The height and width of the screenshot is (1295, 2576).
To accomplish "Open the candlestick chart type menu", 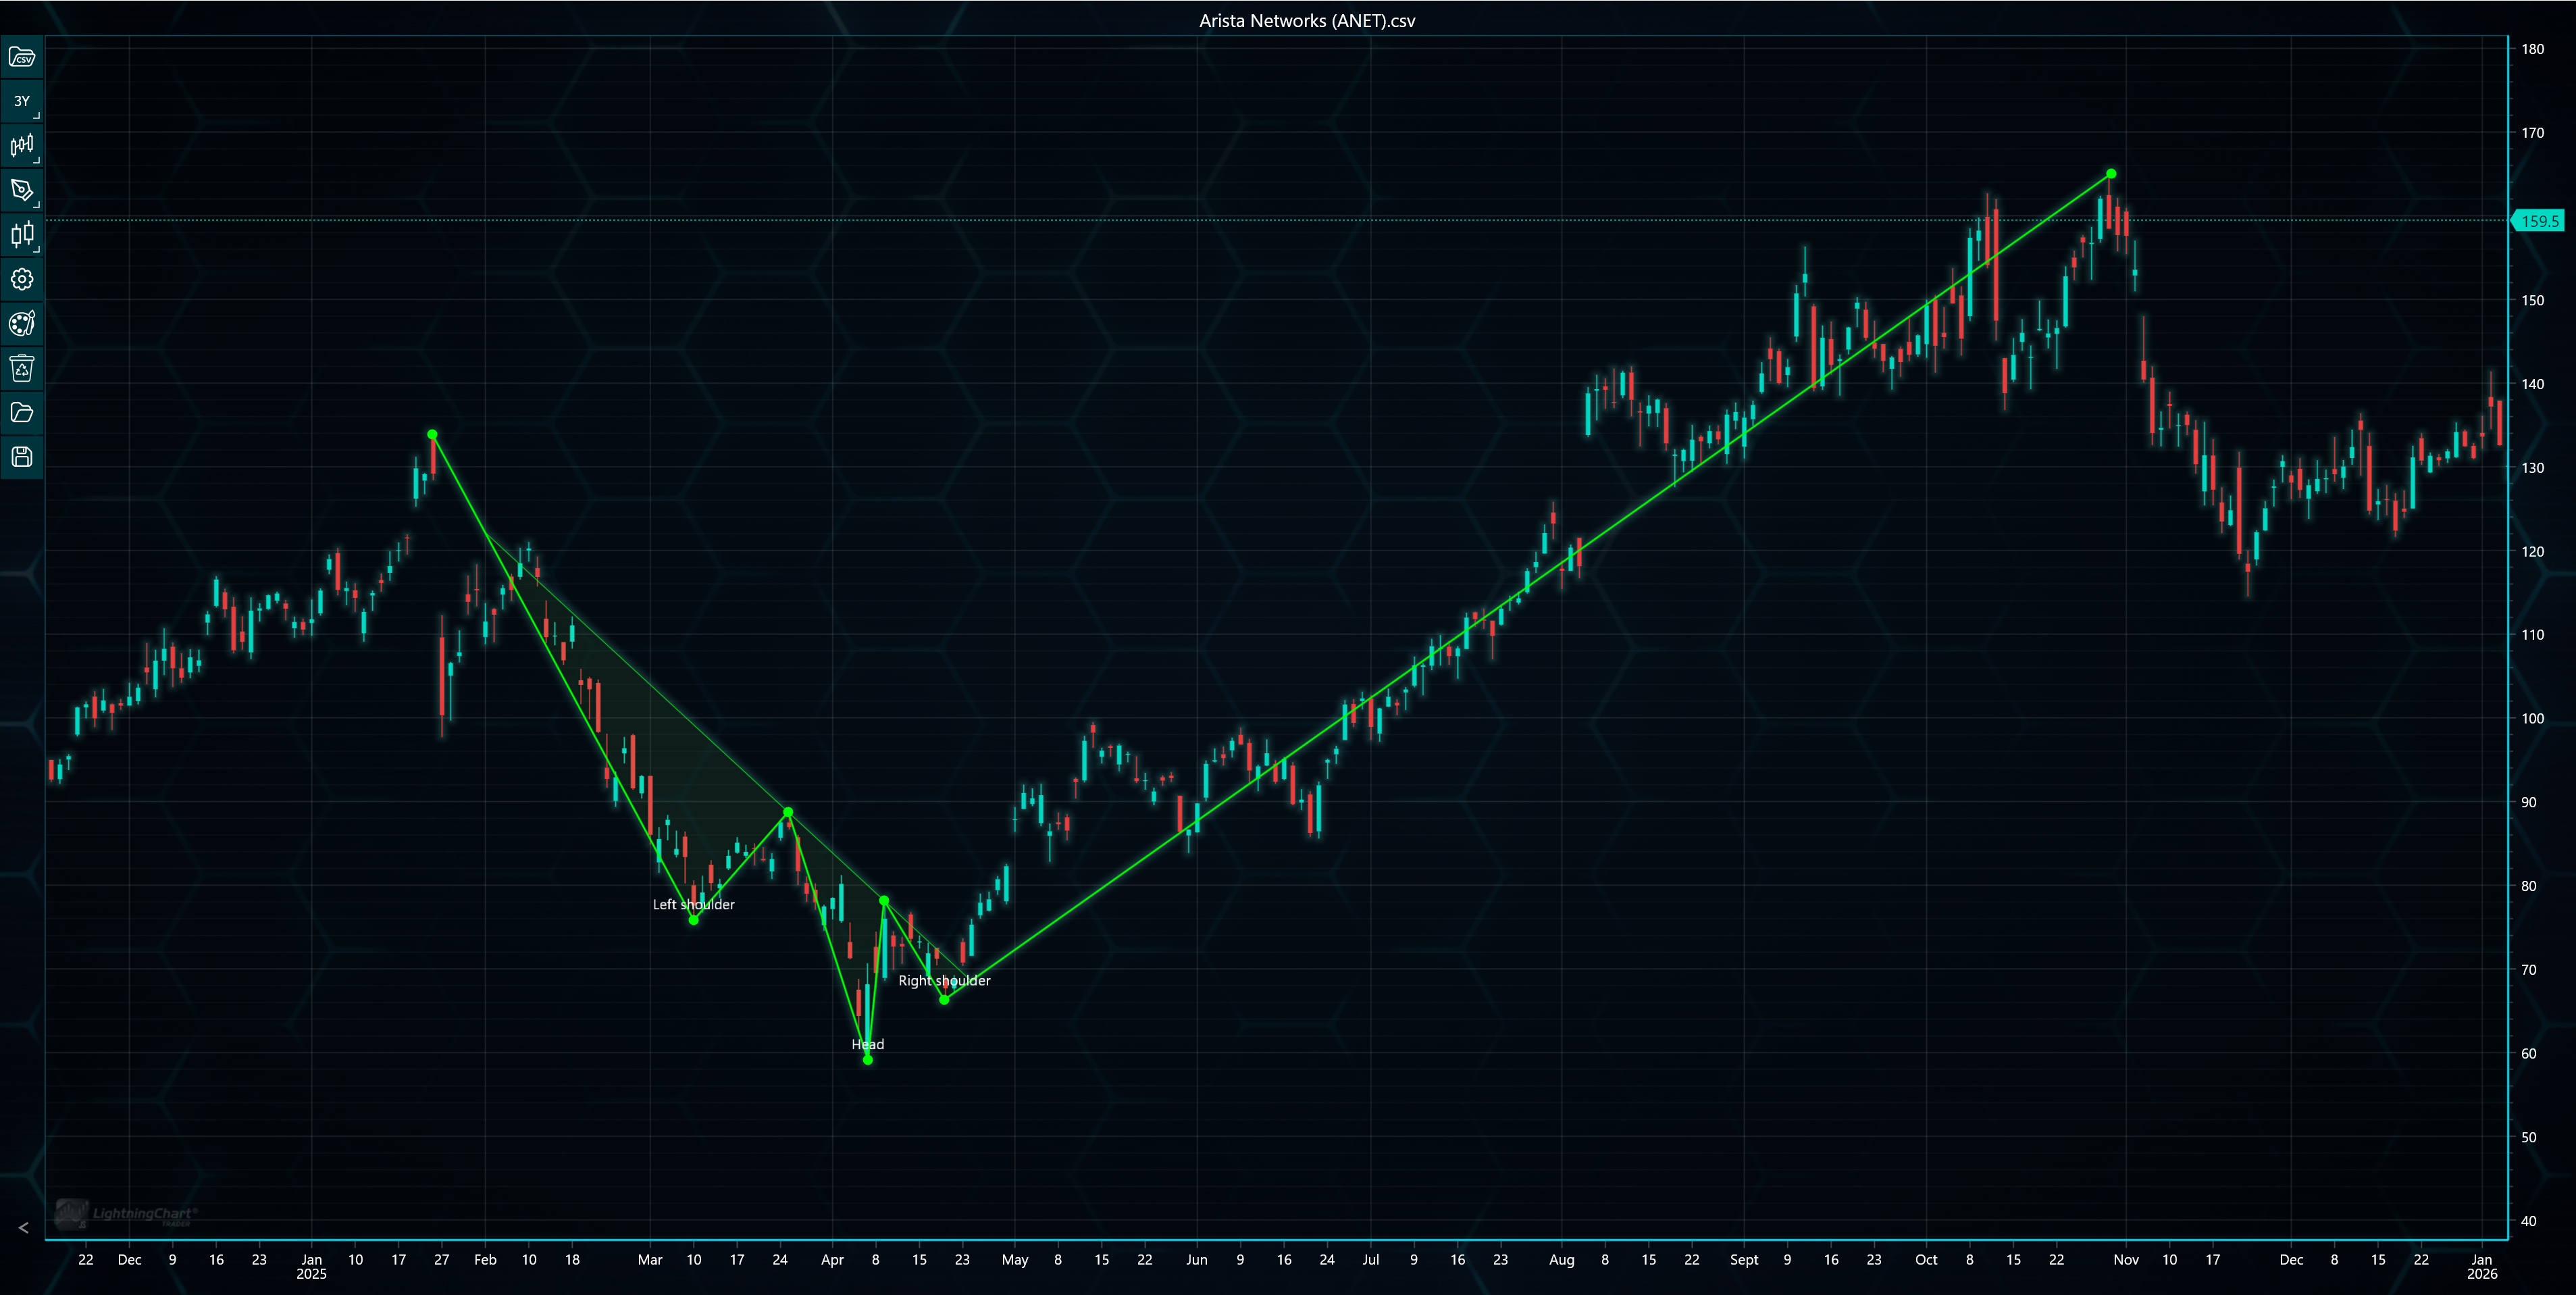I will click(x=22, y=146).
